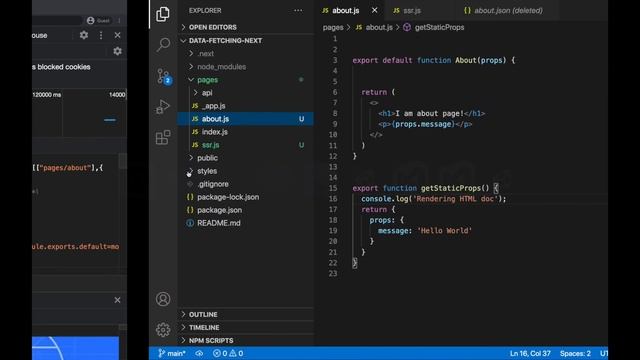Open the Explorer view in activity bar
Screen dimensions: 640x360
pyautogui.click(x=163, y=14)
